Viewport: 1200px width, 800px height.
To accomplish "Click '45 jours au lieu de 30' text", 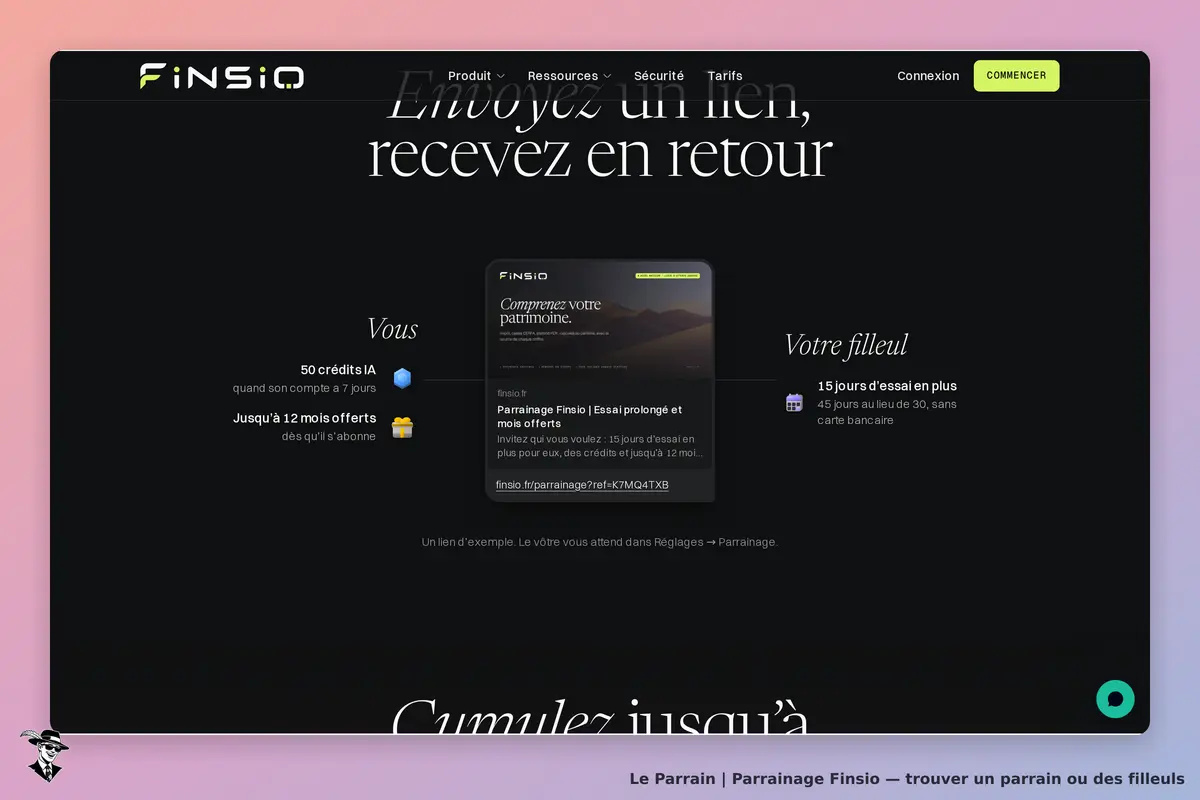I will pos(887,412).
